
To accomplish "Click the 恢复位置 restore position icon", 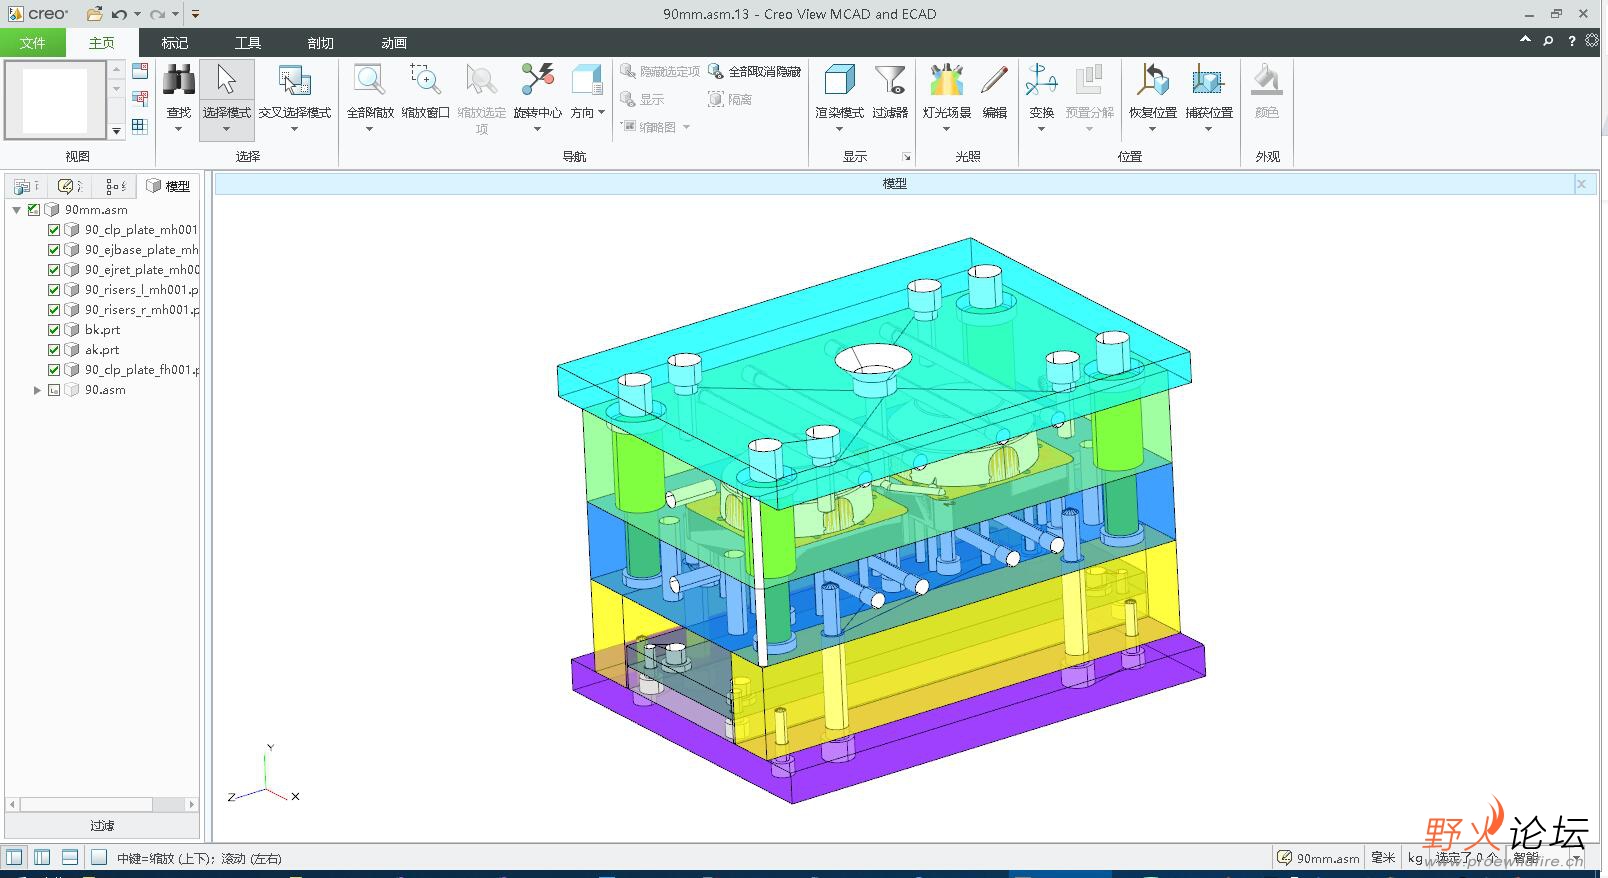I will [1153, 81].
